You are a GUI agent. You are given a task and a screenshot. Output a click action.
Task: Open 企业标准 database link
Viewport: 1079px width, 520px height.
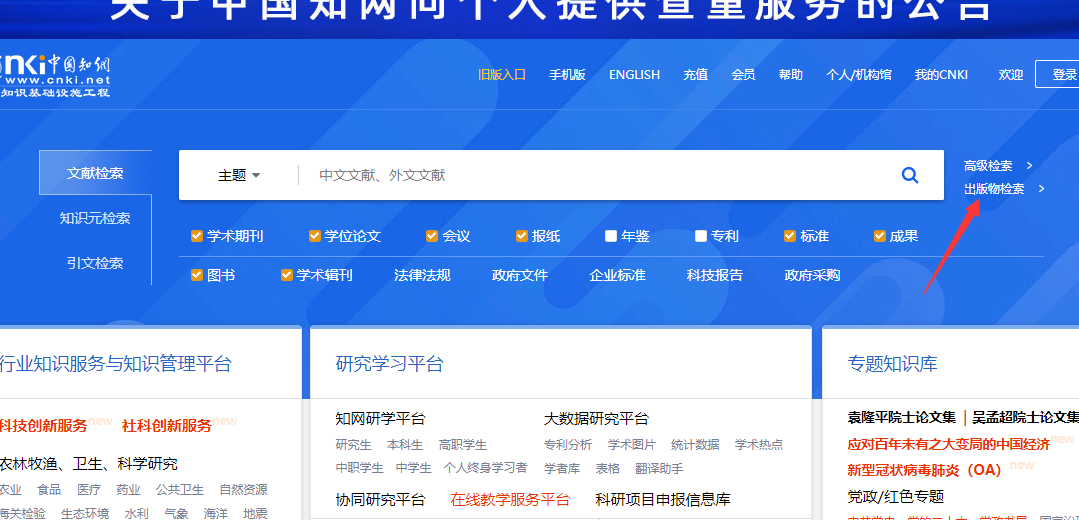click(x=617, y=276)
